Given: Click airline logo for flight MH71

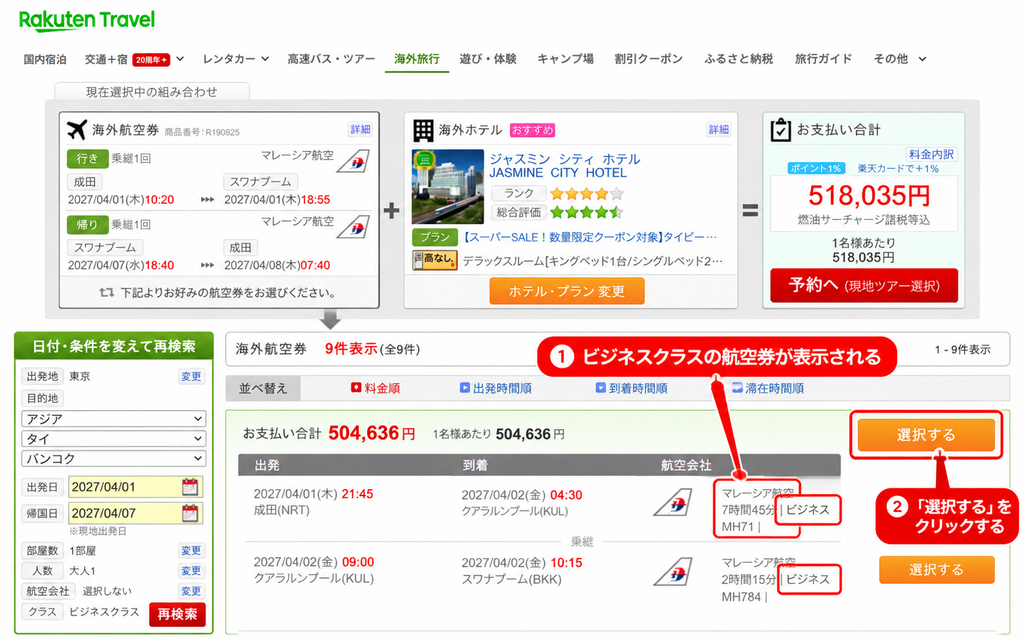Looking at the screenshot, I should point(673,503).
